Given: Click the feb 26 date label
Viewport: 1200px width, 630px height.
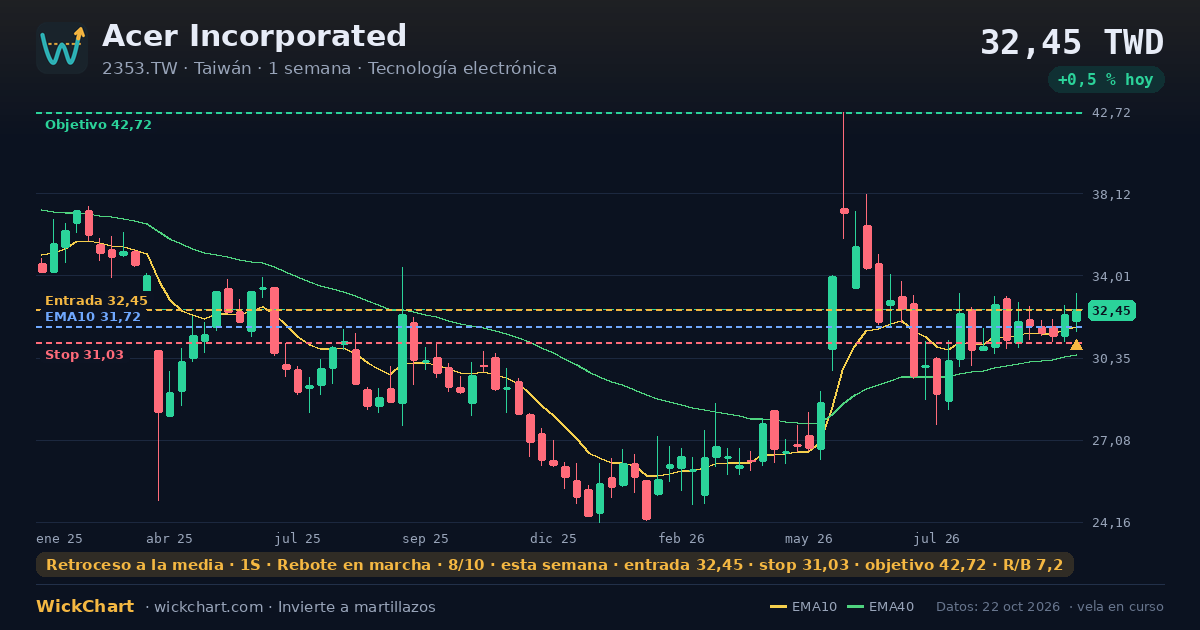Looking at the screenshot, I should tap(681, 539).
